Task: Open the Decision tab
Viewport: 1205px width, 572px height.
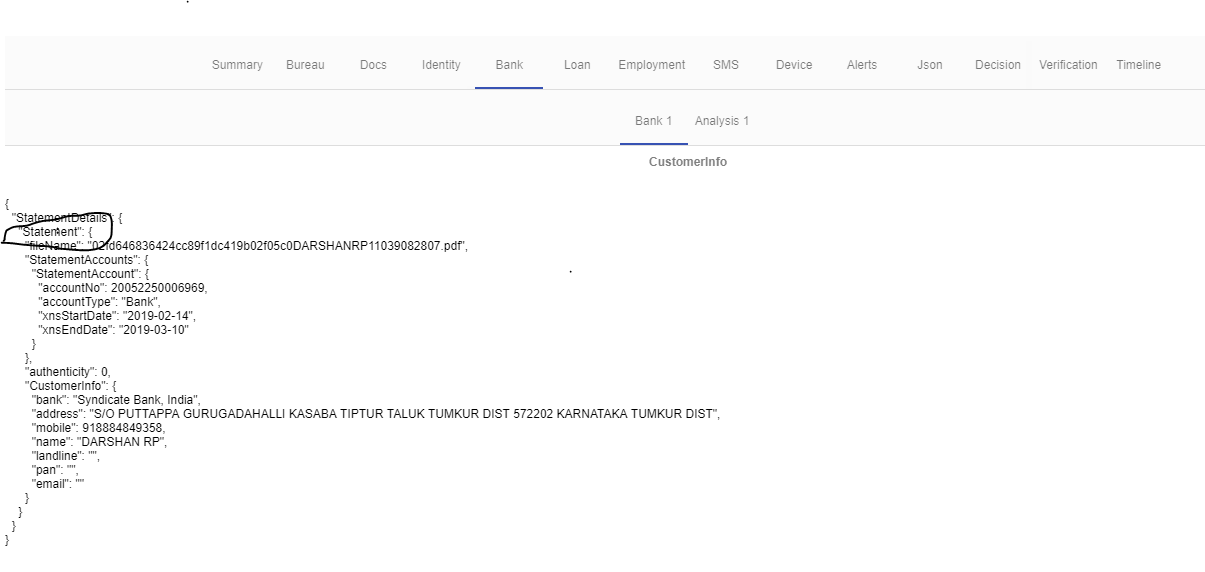Action: click(998, 65)
